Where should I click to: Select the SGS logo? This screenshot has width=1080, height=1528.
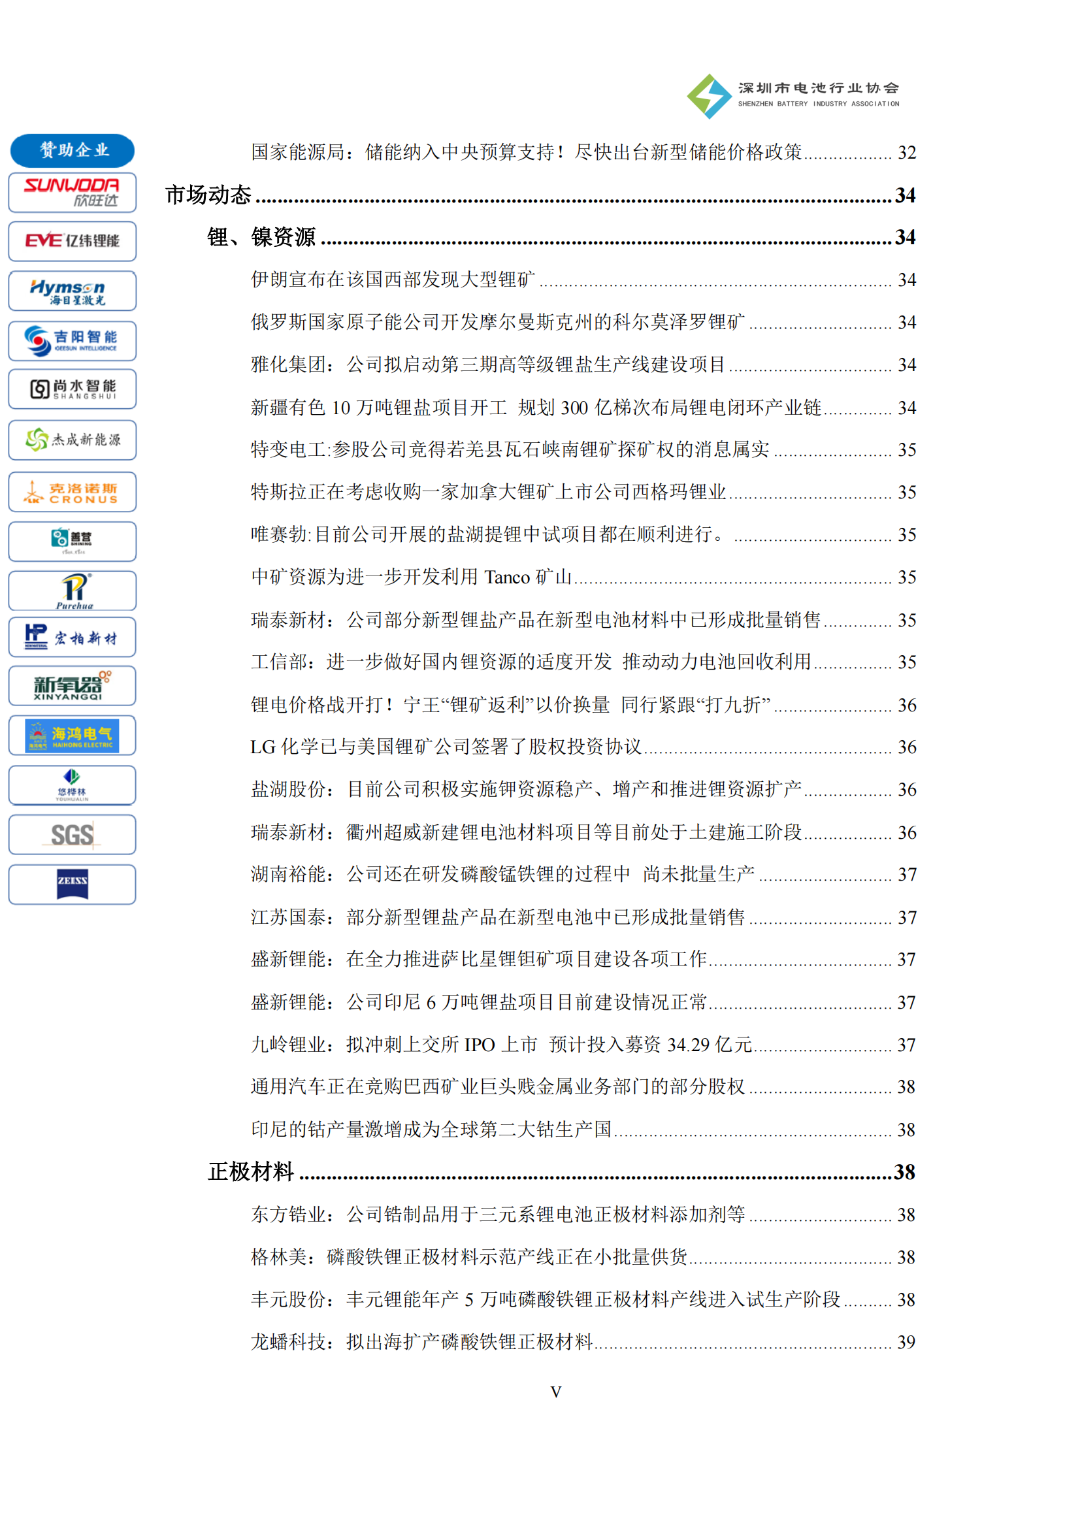tap(72, 833)
